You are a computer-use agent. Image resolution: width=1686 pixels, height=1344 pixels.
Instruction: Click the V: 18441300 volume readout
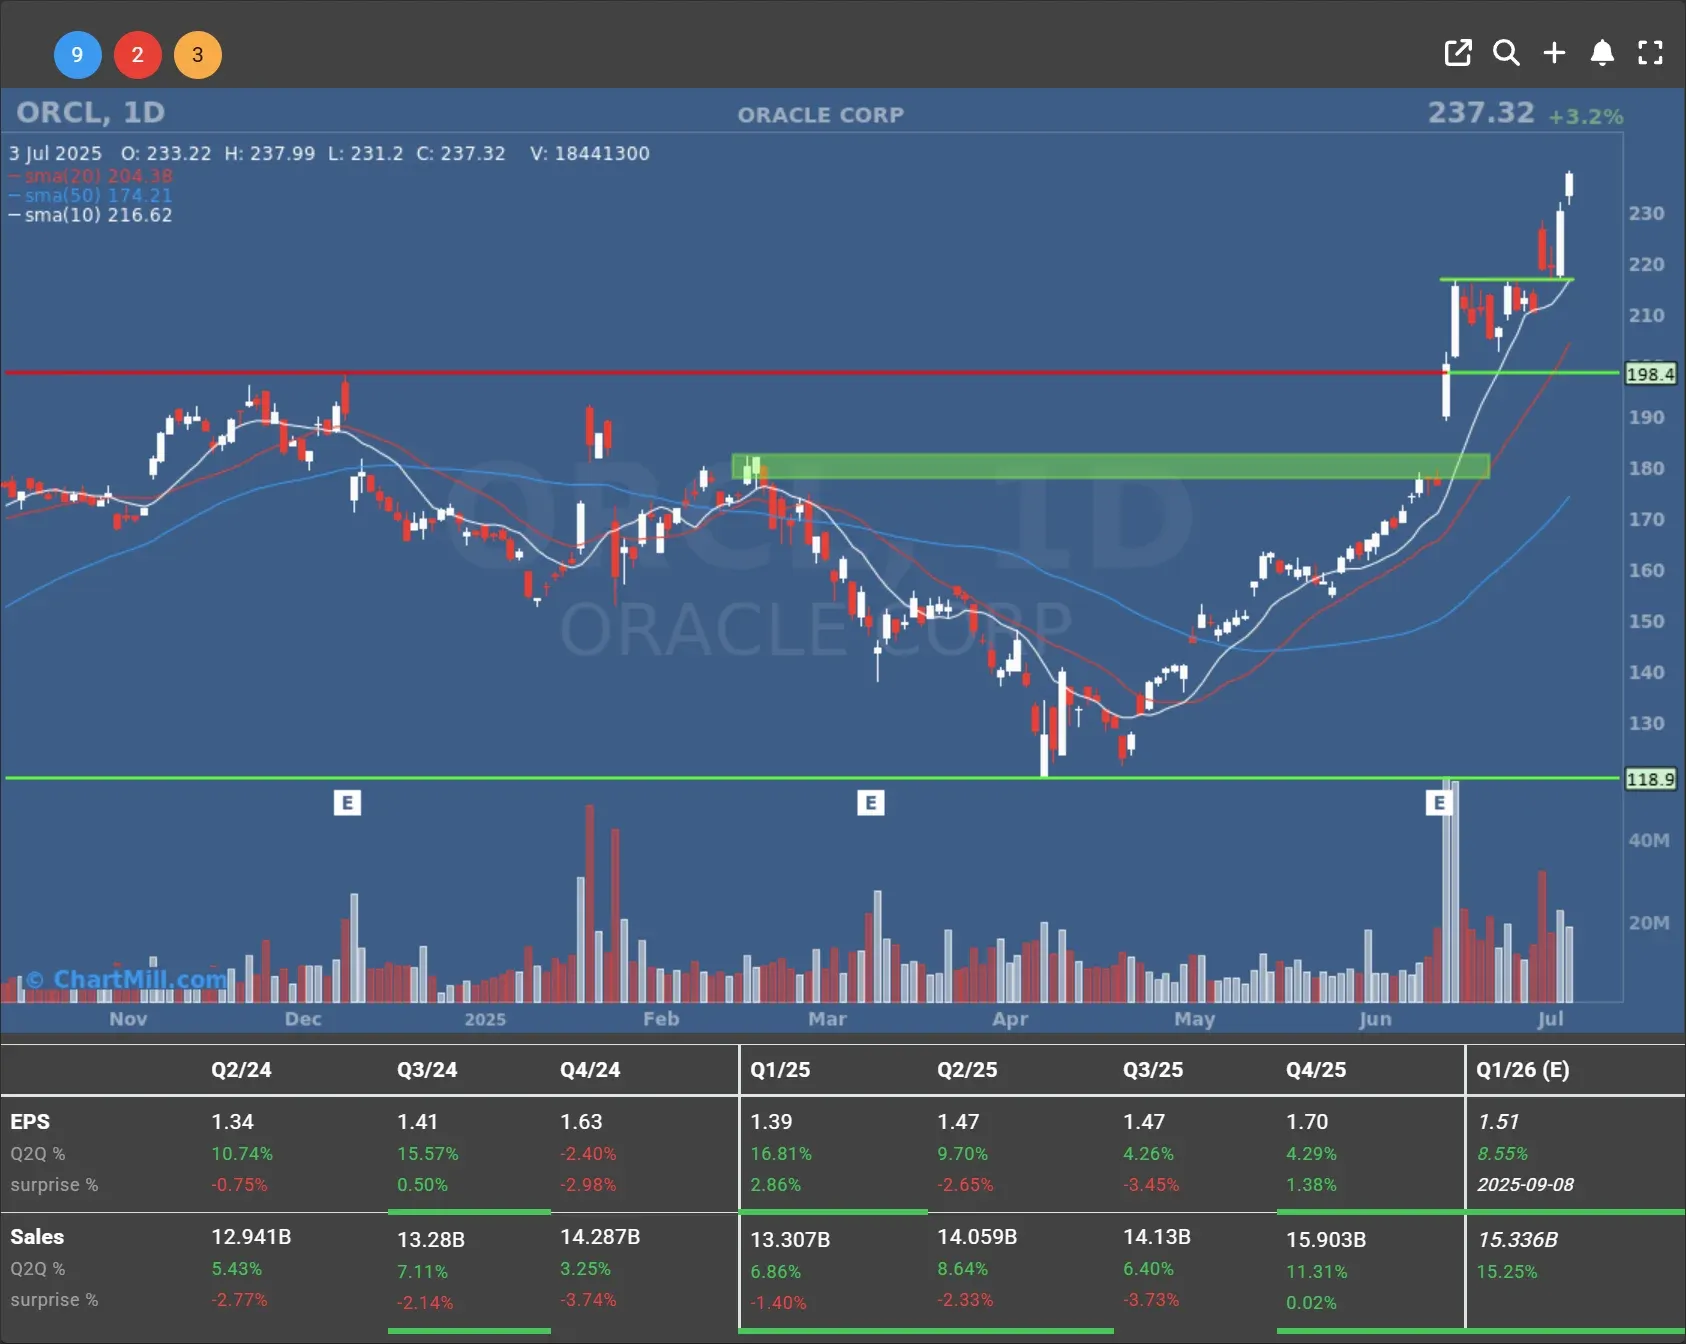(x=590, y=154)
